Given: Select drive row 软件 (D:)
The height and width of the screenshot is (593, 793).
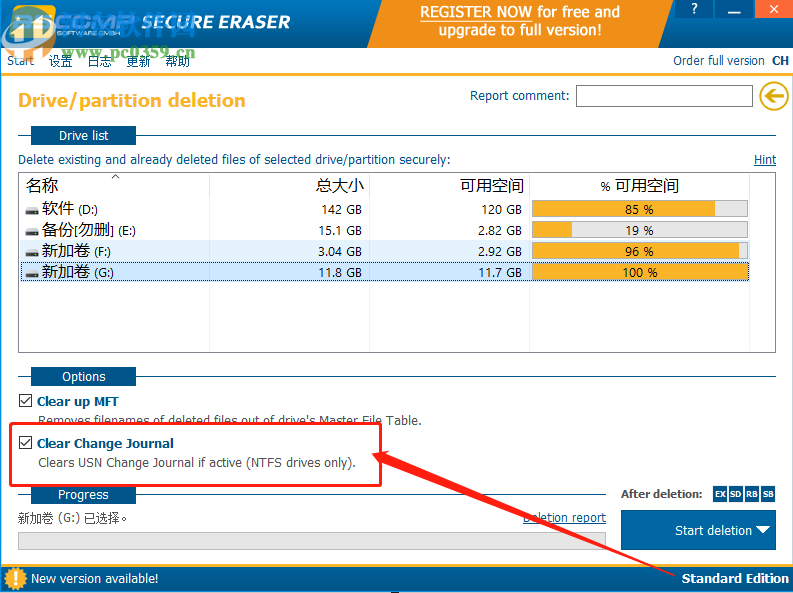Looking at the screenshot, I should 384,209.
